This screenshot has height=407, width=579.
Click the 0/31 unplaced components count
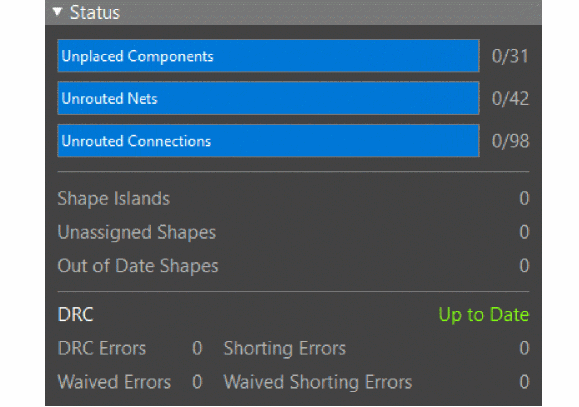510,56
